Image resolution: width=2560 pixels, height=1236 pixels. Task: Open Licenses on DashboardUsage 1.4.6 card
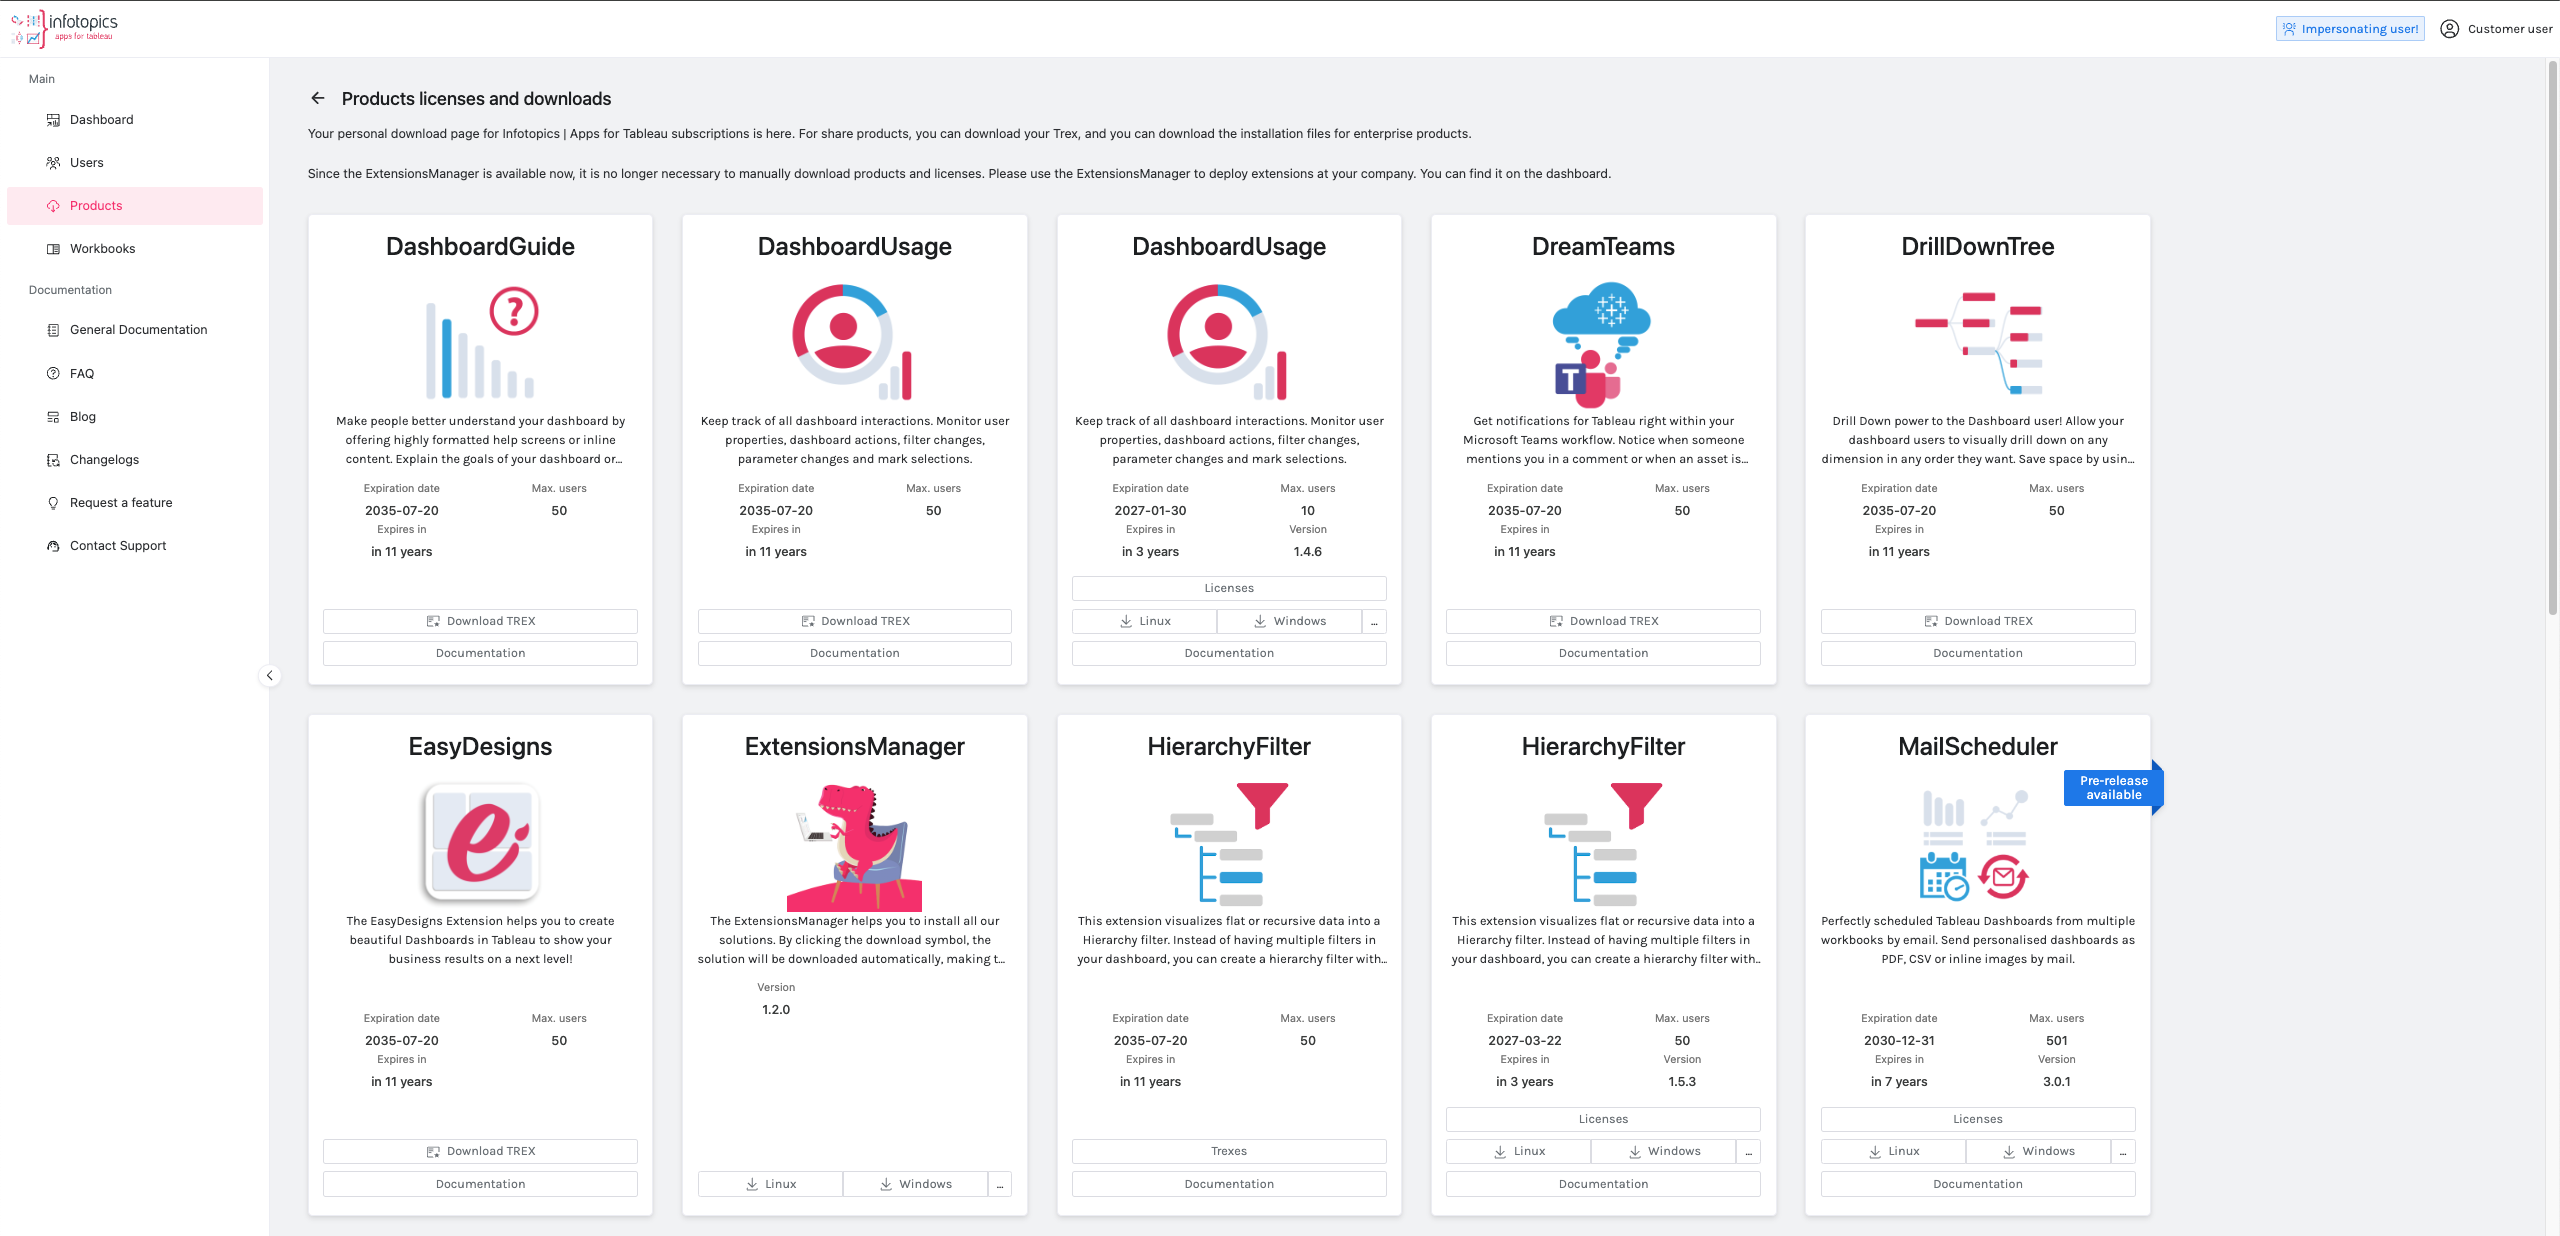[1229, 589]
